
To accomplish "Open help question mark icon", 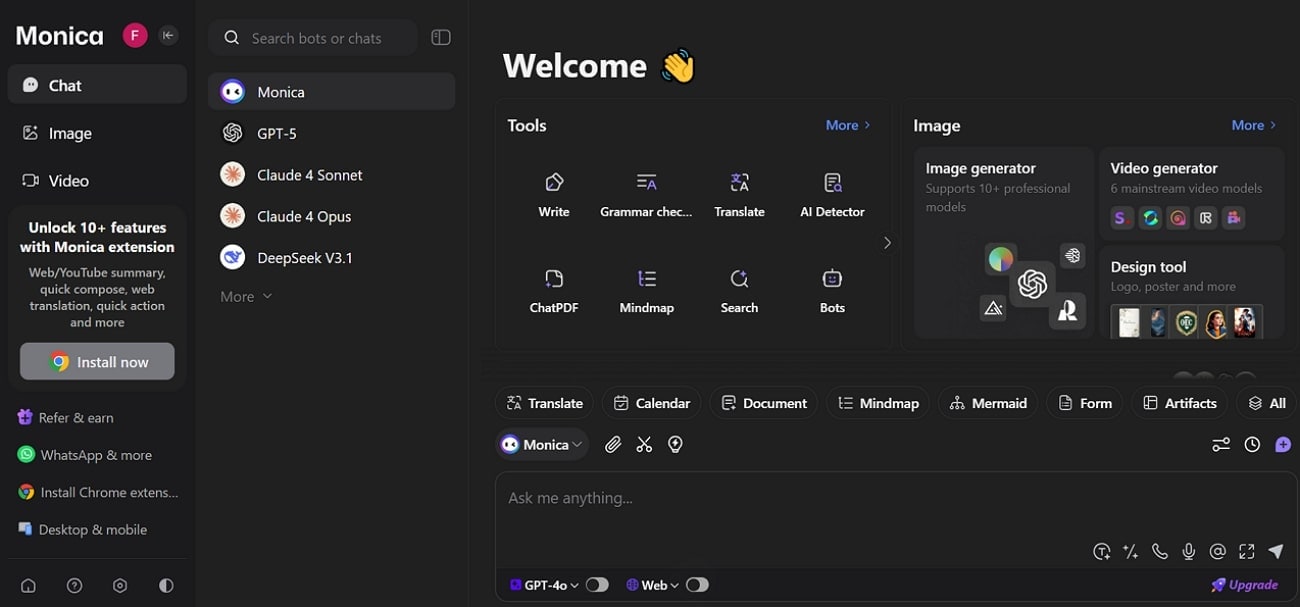I will pyautogui.click(x=74, y=586).
